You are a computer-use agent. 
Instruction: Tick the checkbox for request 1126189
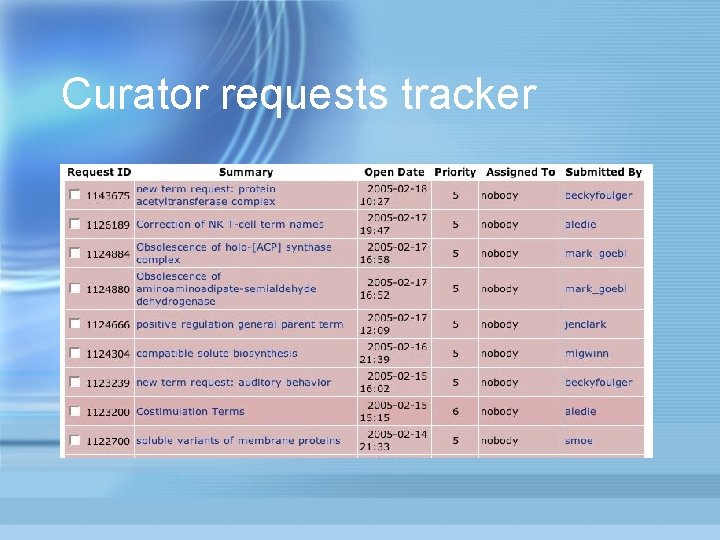(75, 224)
